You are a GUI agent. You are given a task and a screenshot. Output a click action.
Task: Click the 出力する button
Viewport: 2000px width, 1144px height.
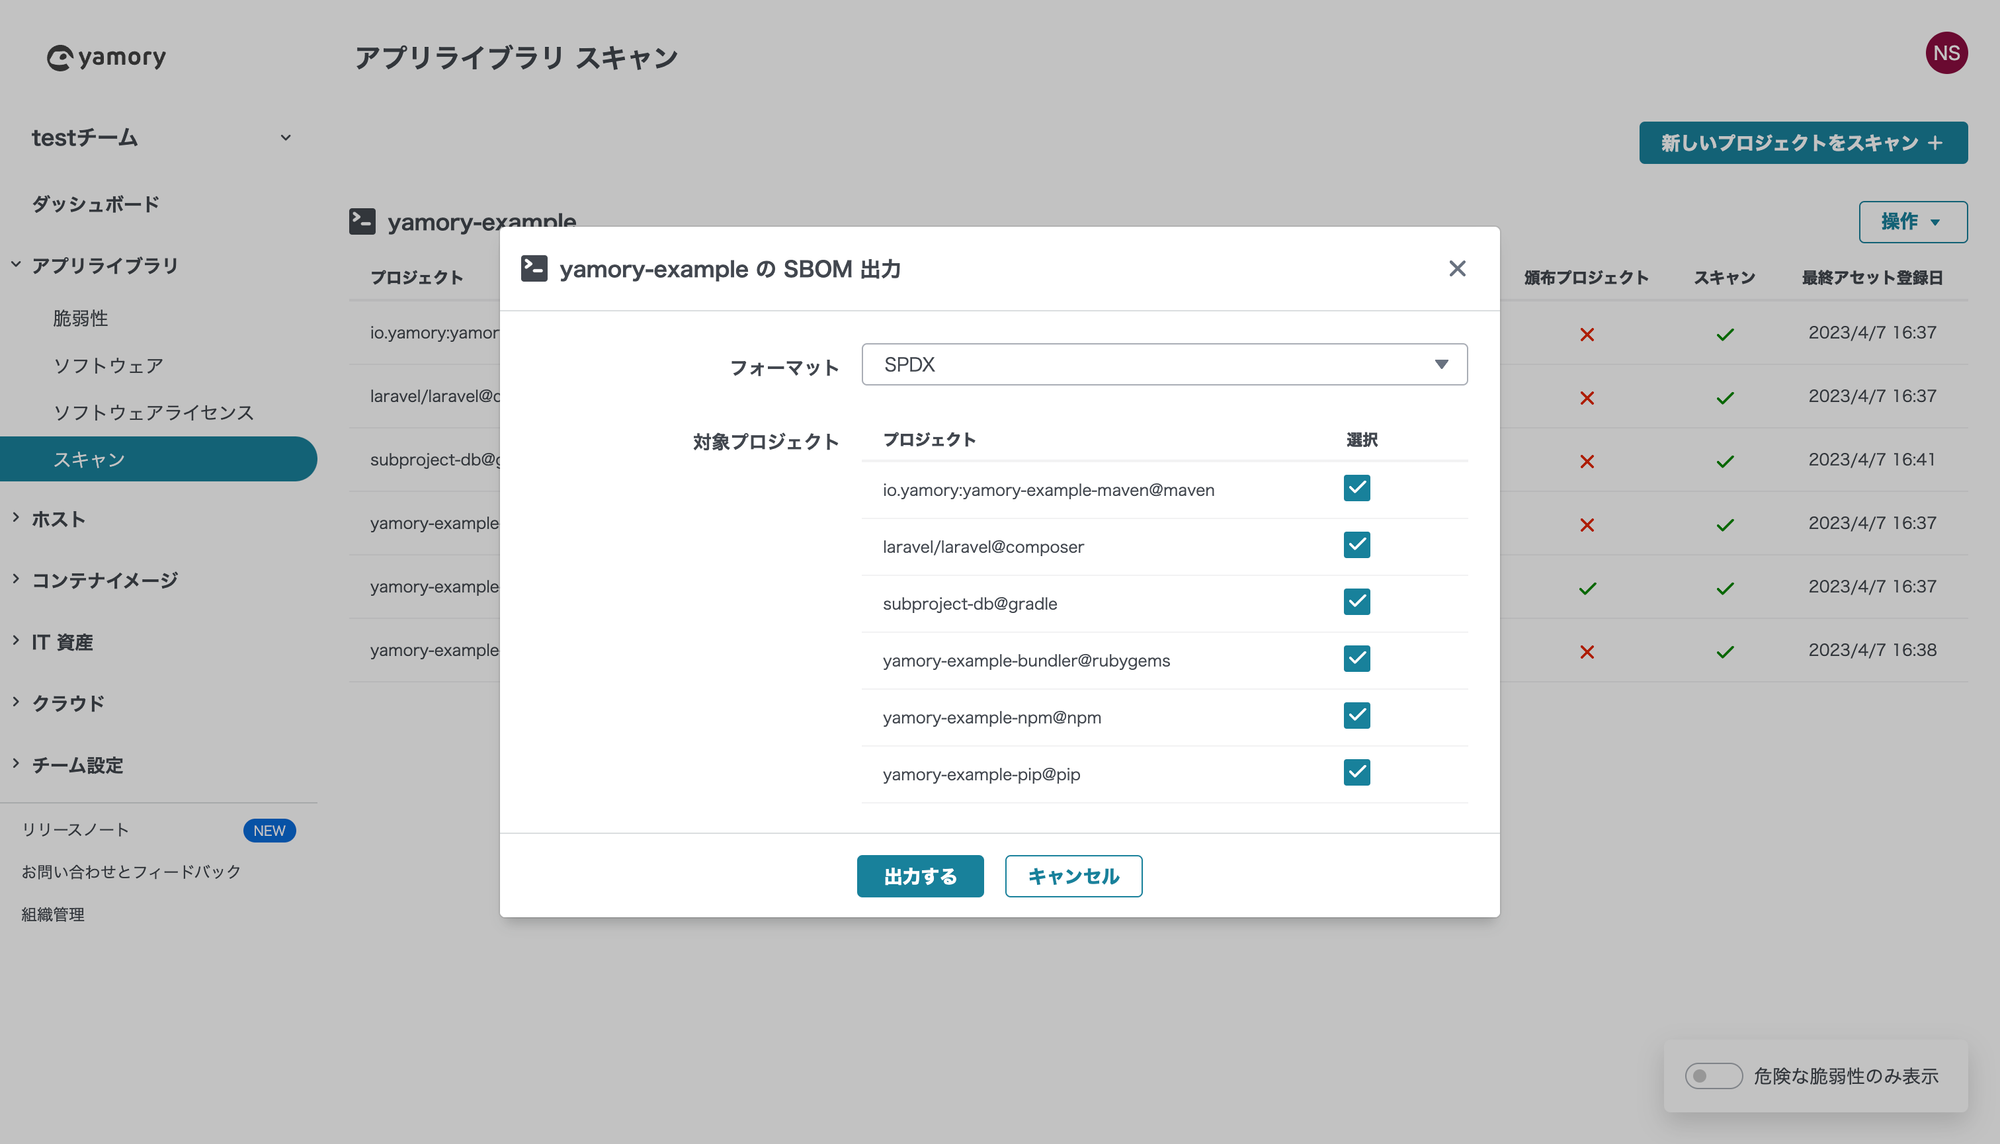pos(920,876)
